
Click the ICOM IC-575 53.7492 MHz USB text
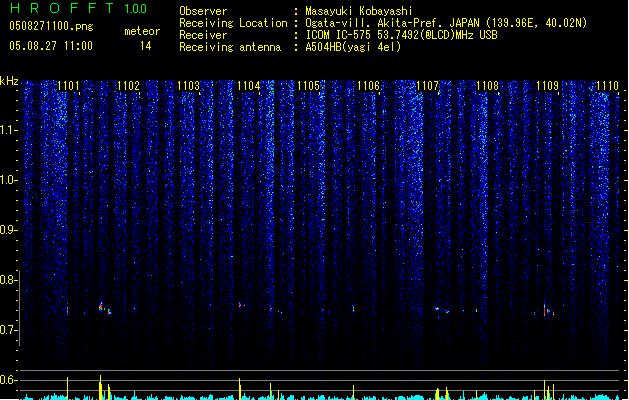click(401, 35)
